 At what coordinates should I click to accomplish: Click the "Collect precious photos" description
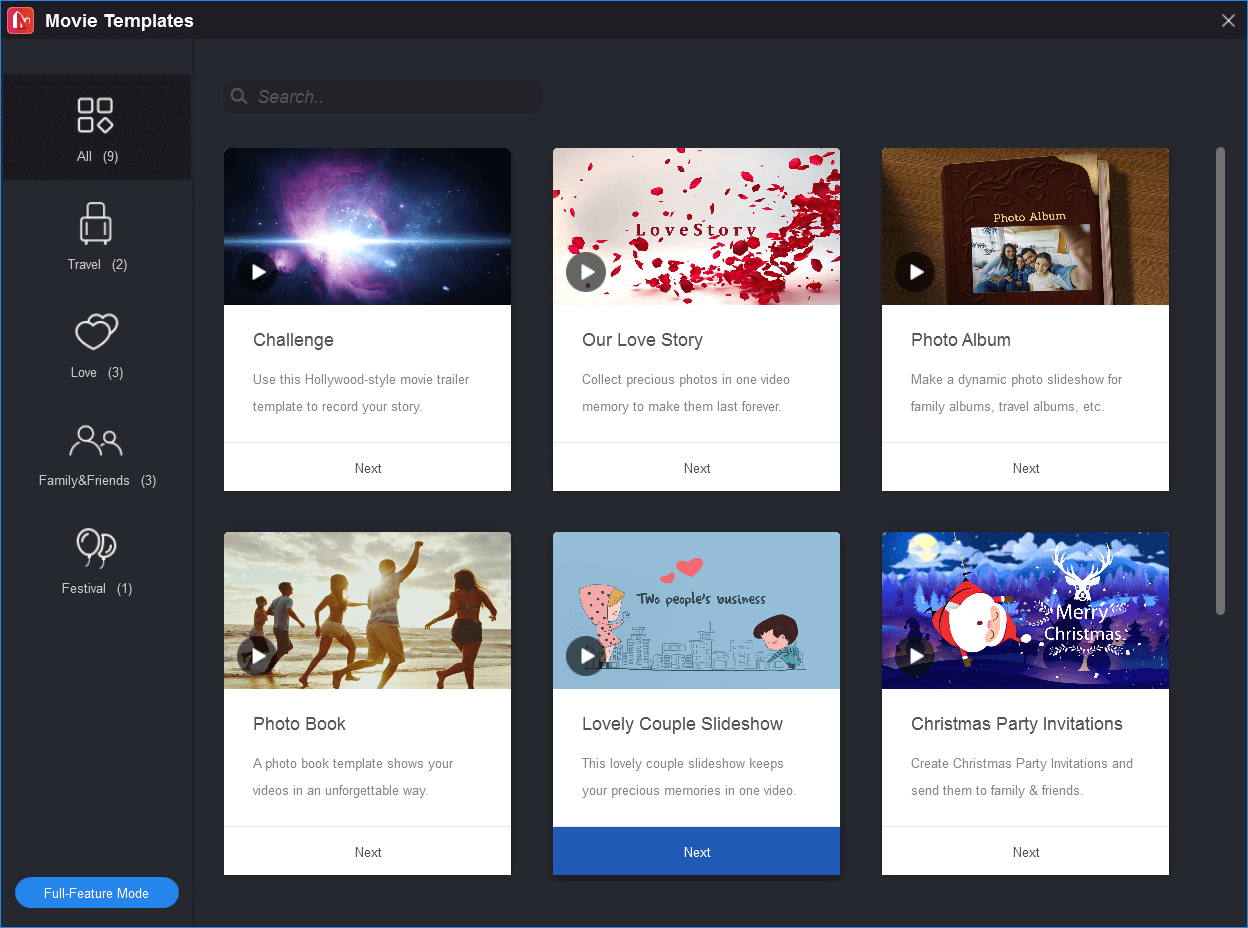coord(686,393)
